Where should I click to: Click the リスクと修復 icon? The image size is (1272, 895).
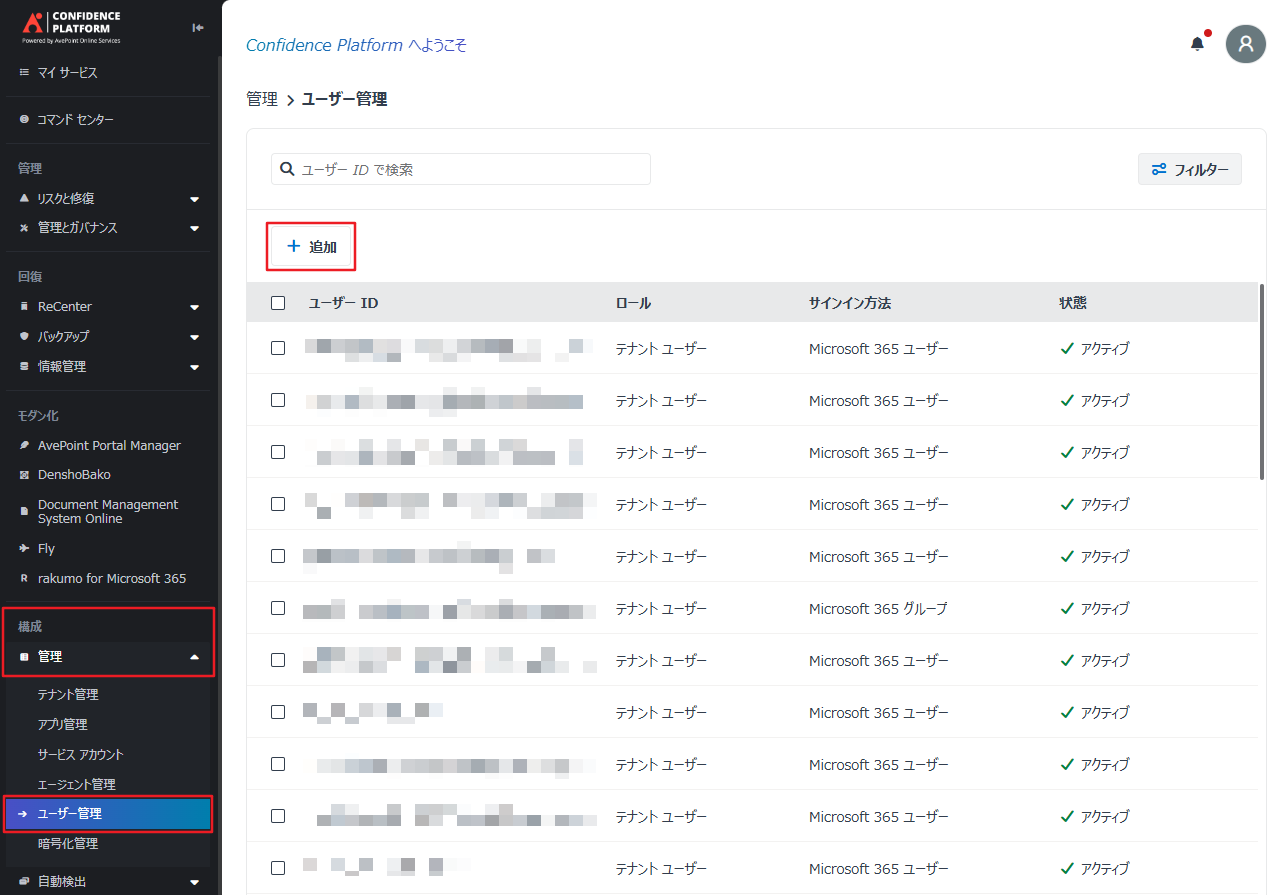pos(24,198)
